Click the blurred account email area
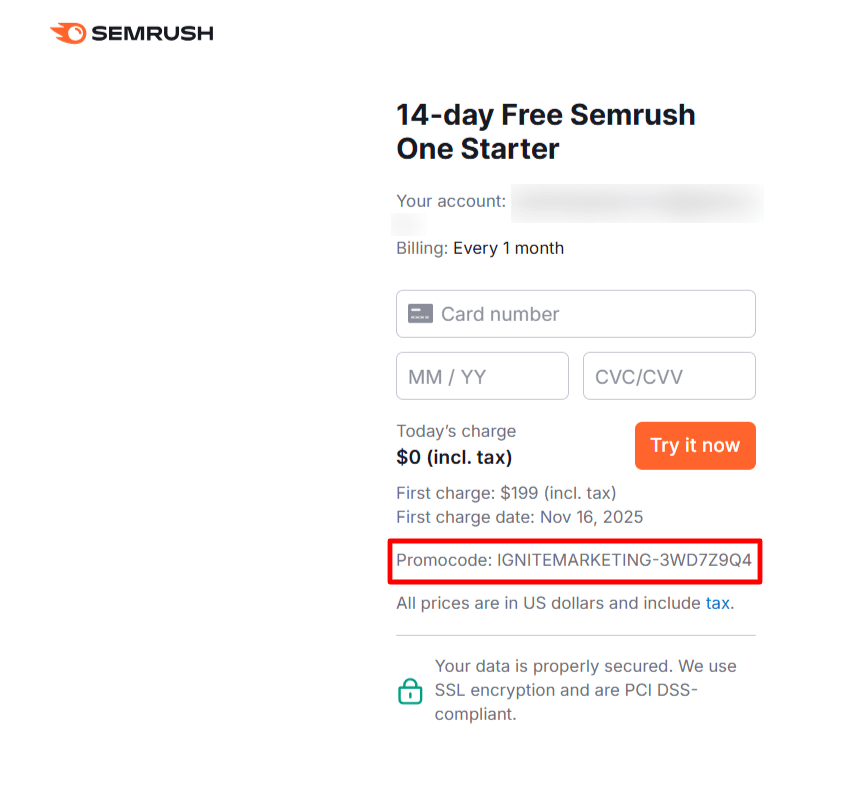This screenshot has width=852, height=802. 637,203
